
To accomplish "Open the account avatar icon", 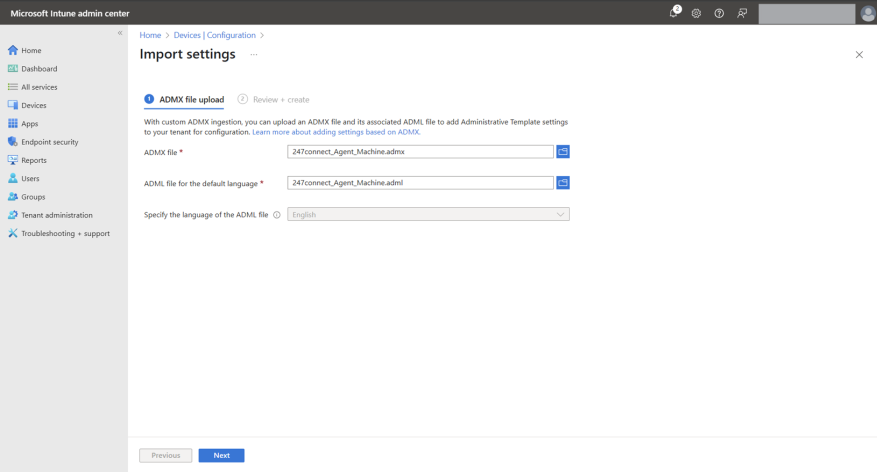I will tap(867, 13).
